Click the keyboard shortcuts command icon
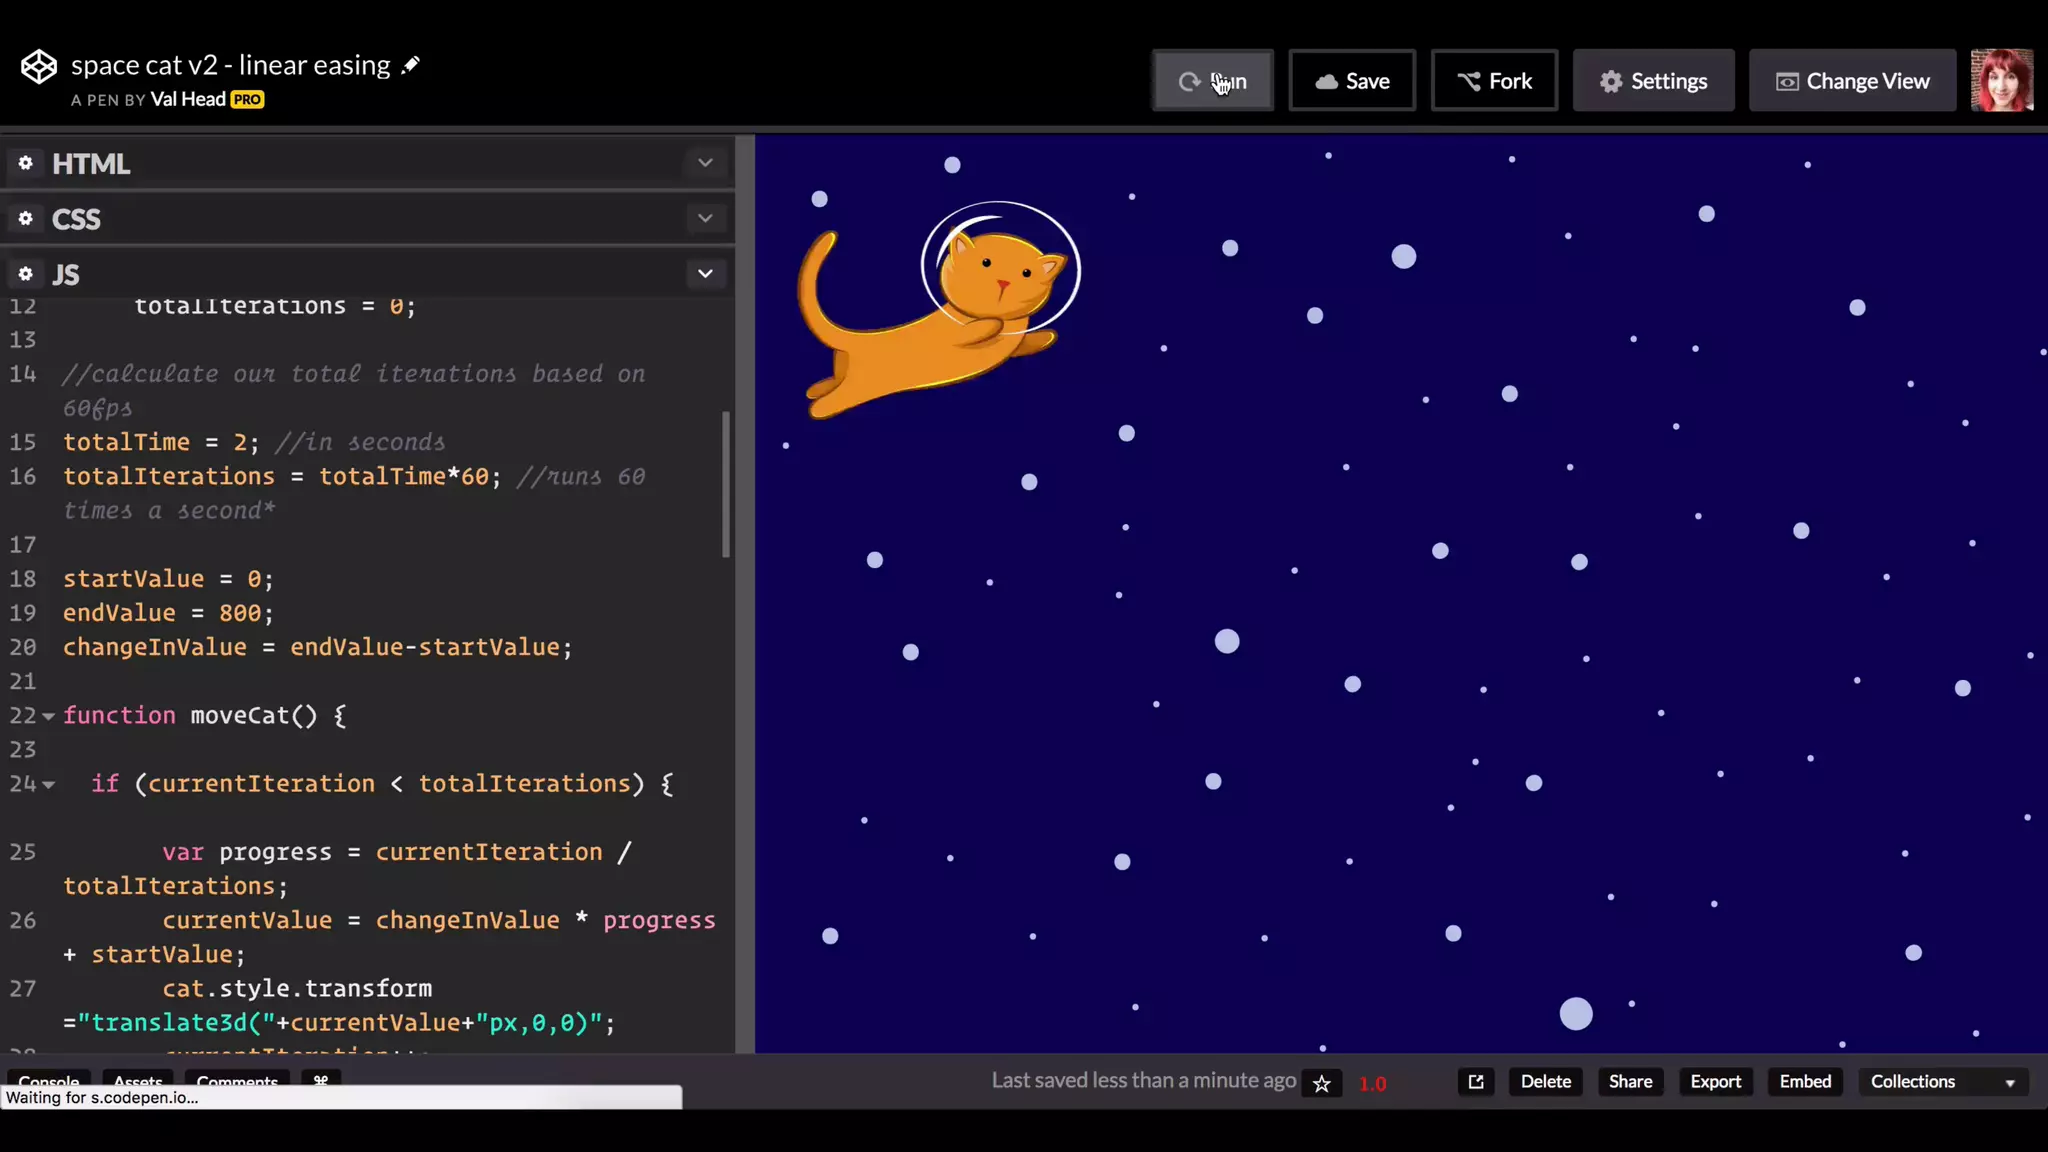 coord(321,1081)
